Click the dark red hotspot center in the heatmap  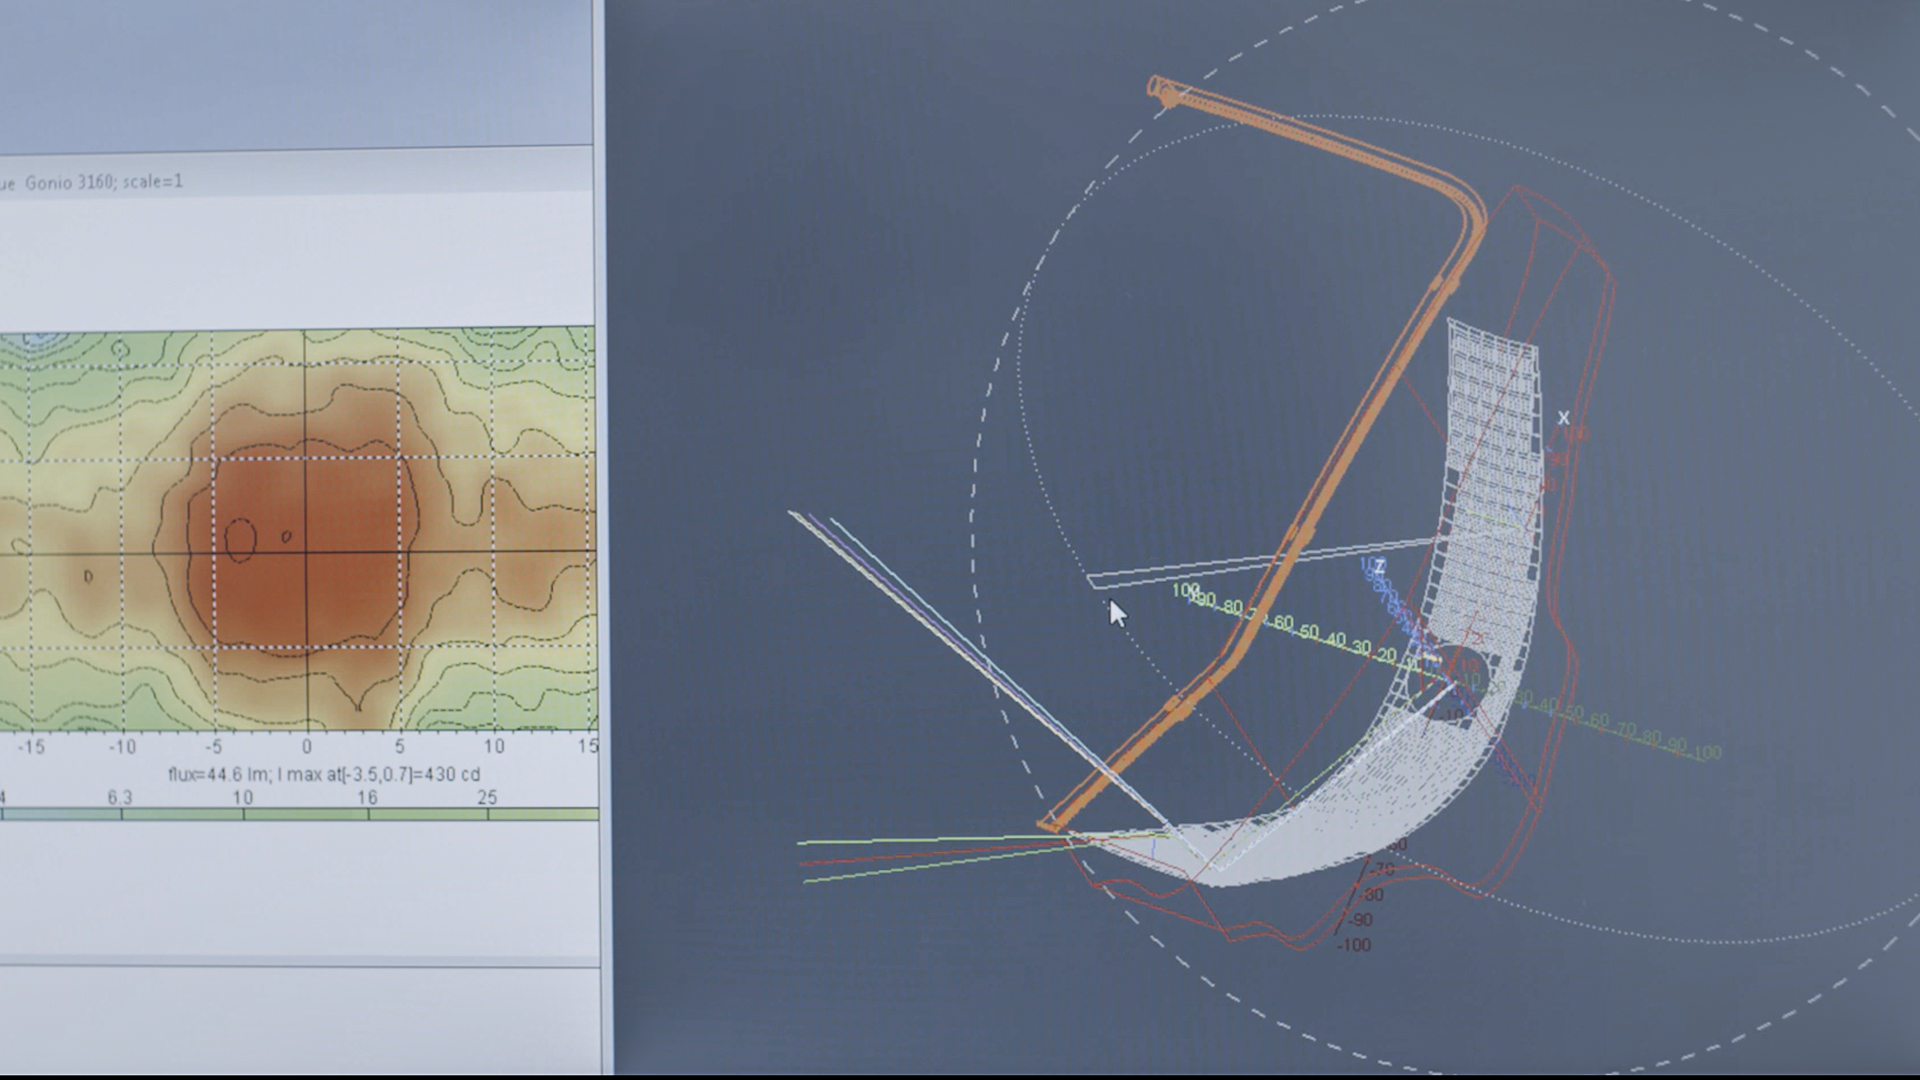[305, 550]
